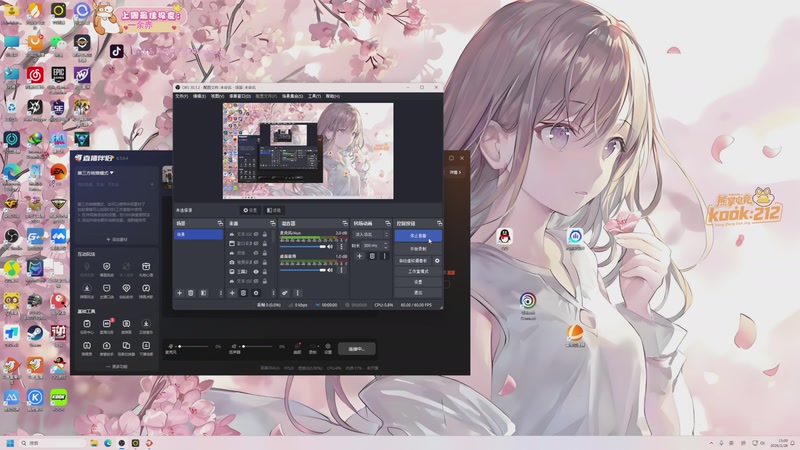The height and width of the screenshot is (450, 800).
Task: Undock the Audio Mixer panel float icon
Action: [345, 223]
